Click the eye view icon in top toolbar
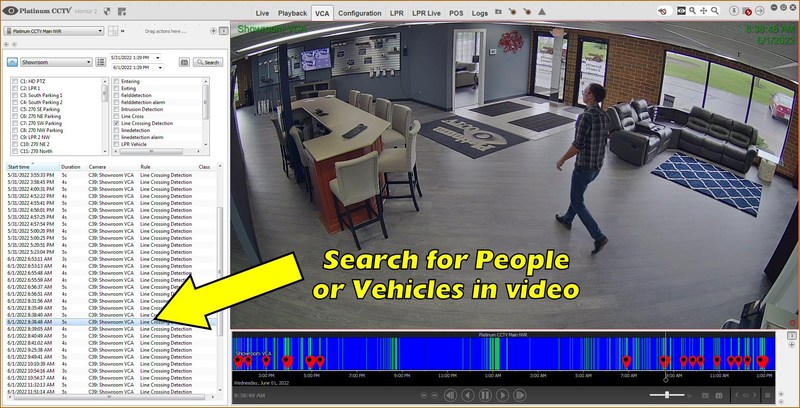Image resolution: width=800 pixels, height=408 pixels. [x=684, y=12]
